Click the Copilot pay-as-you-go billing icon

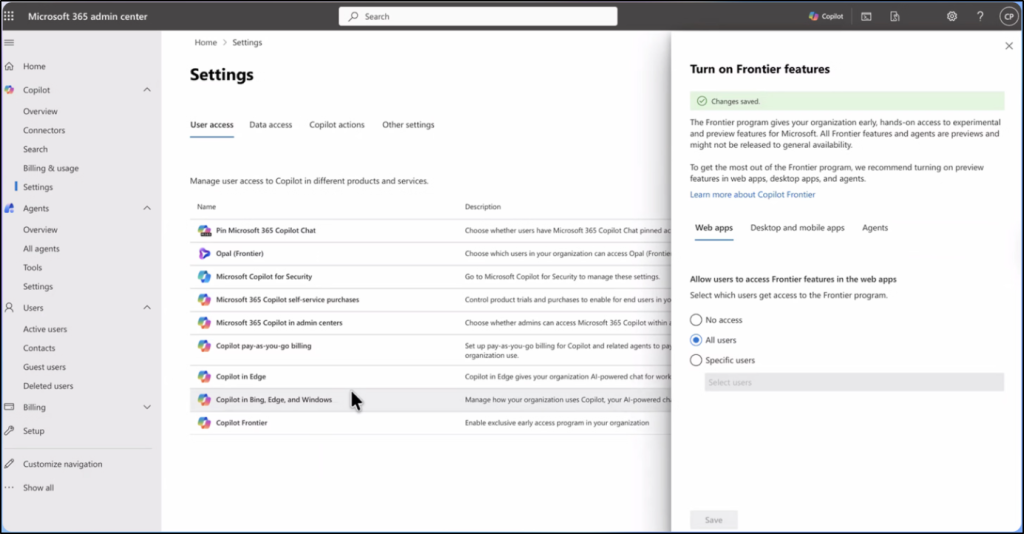point(204,346)
